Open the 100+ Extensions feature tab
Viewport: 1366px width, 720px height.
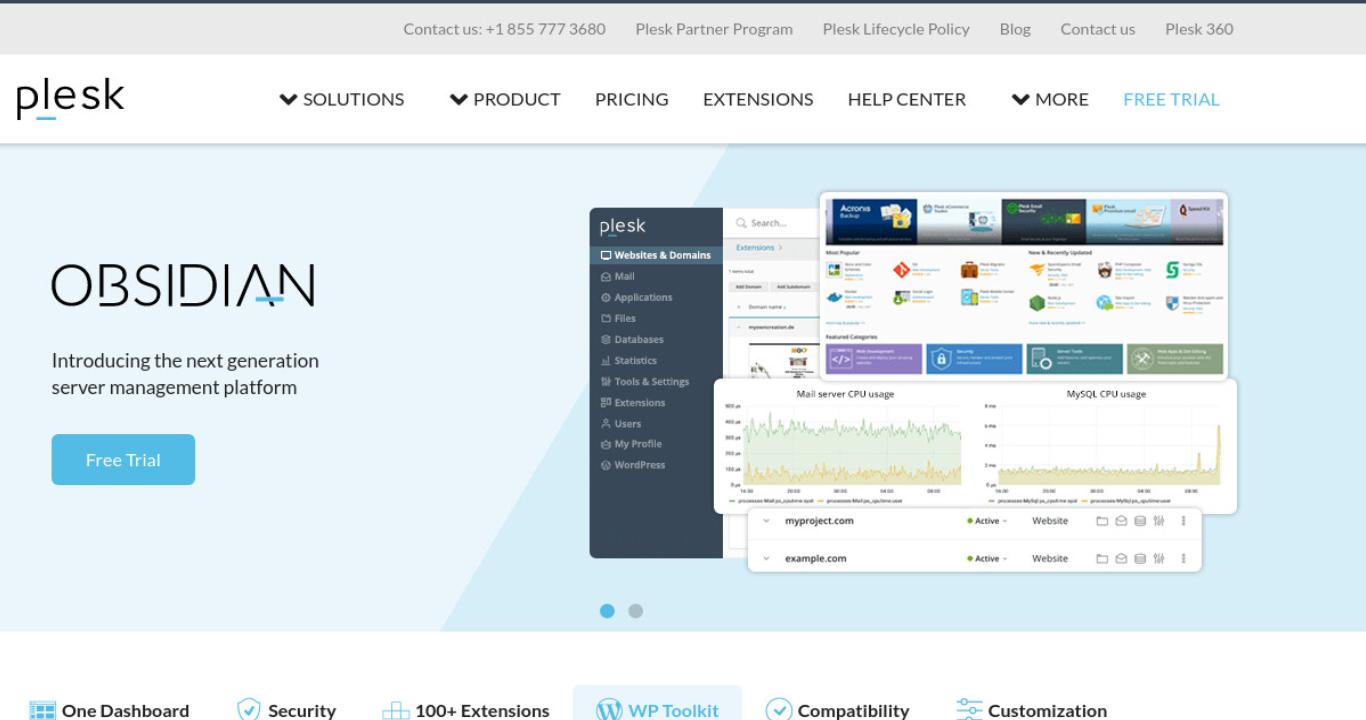pyautogui.click(x=466, y=710)
